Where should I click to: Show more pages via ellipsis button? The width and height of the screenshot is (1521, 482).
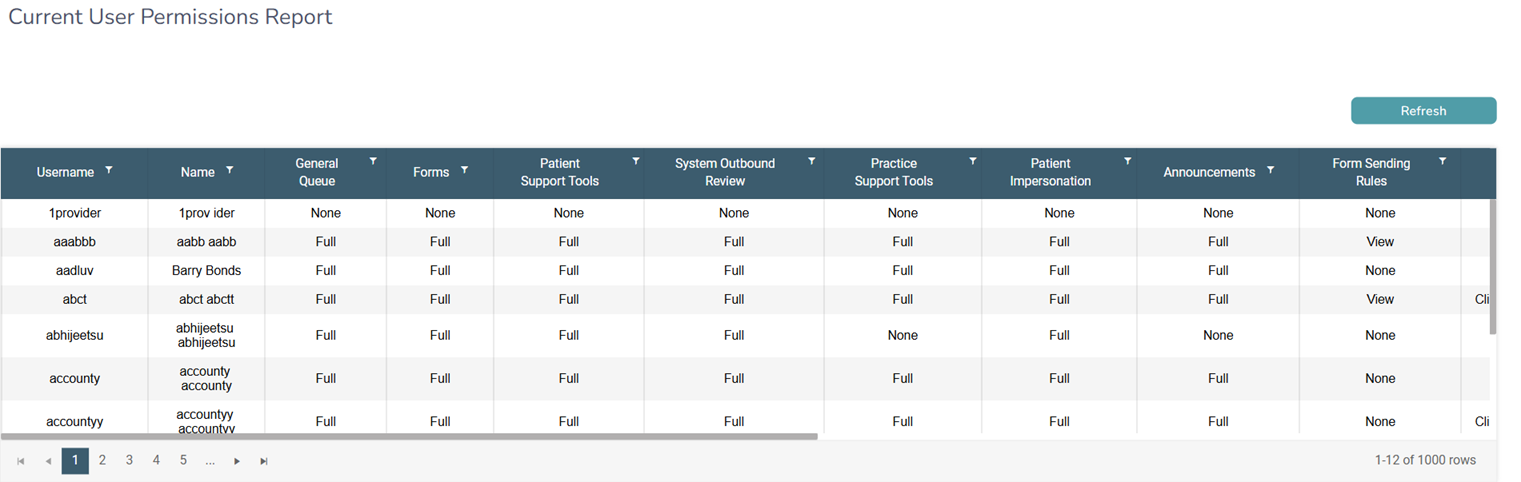210,461
